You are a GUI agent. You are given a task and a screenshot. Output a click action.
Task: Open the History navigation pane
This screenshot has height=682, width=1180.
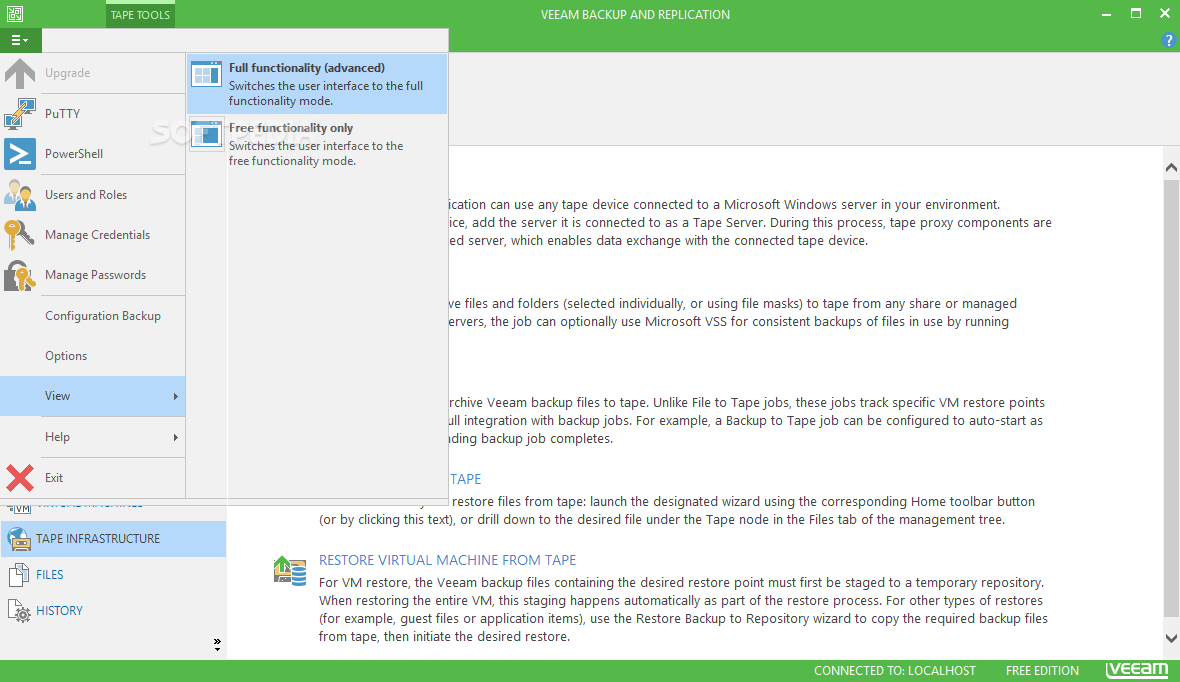114,610
